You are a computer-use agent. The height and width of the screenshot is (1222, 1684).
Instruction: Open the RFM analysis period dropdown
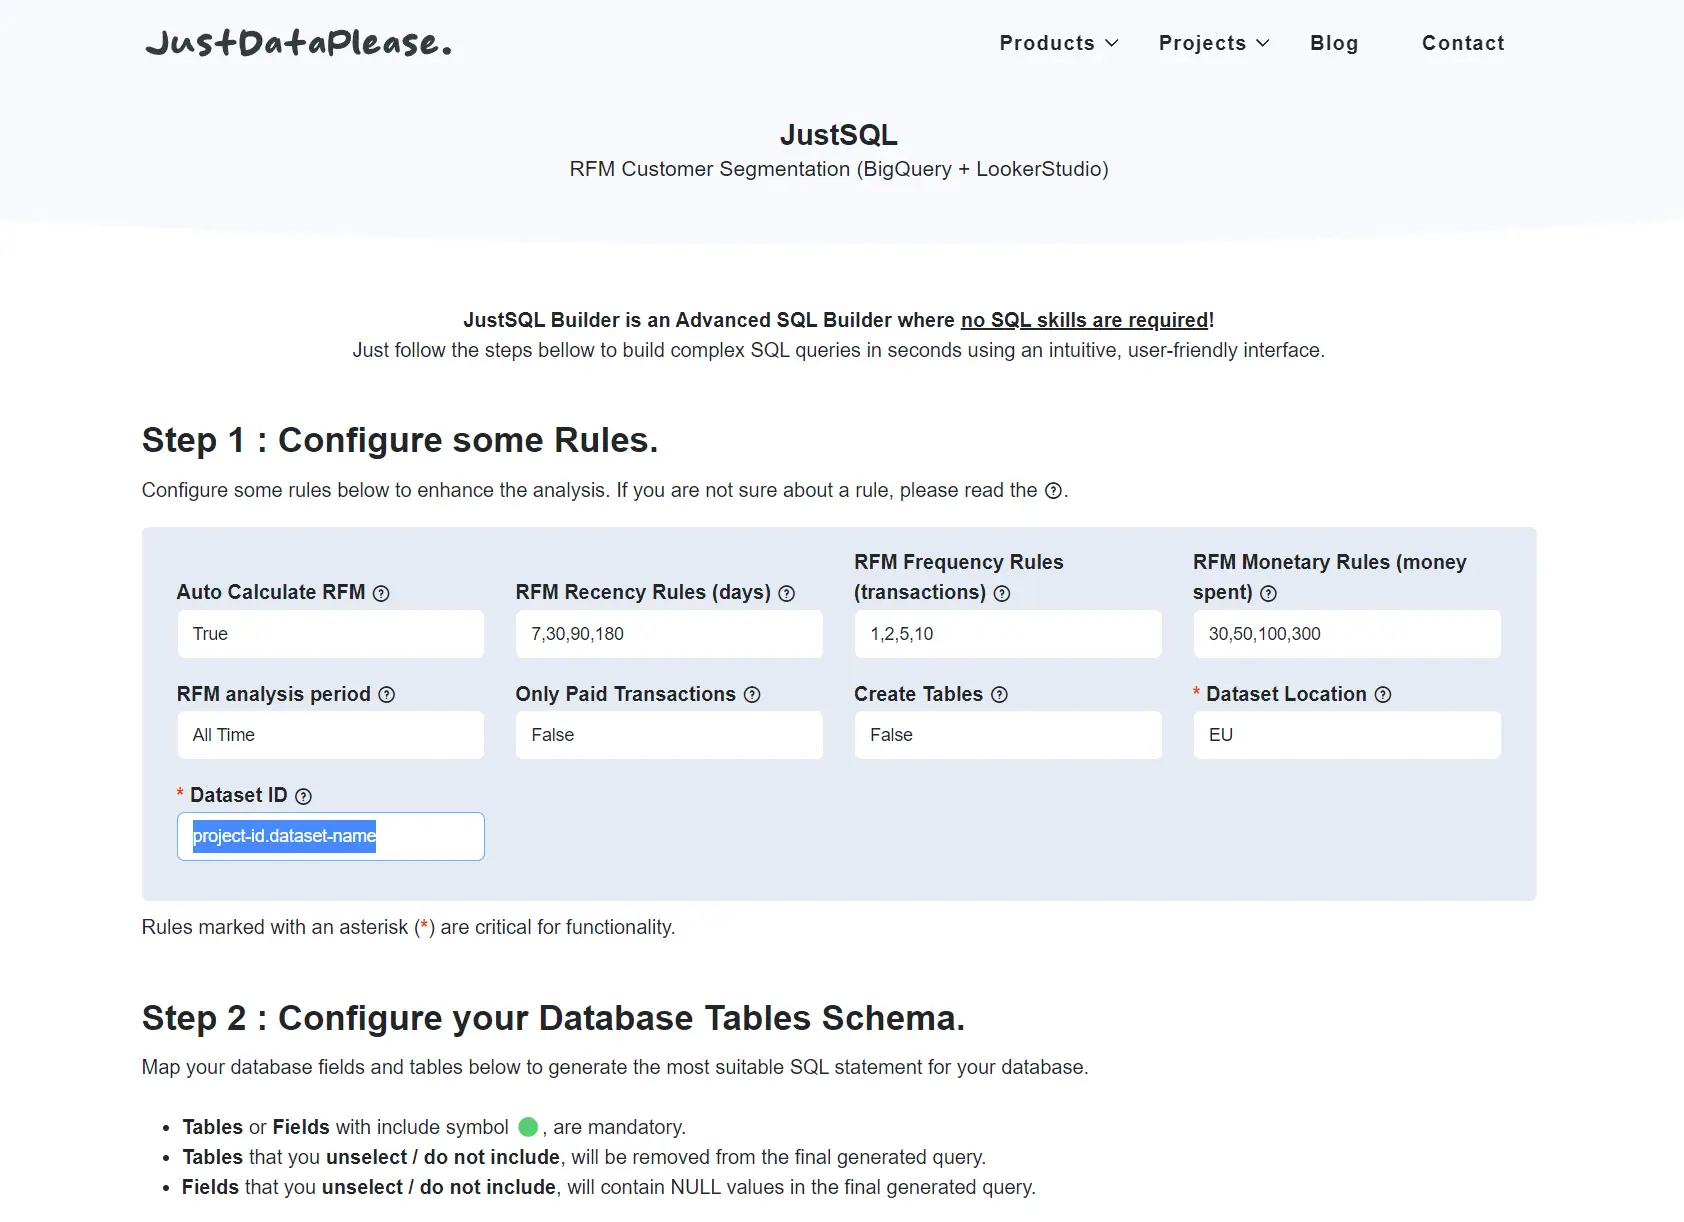(331, 735)
